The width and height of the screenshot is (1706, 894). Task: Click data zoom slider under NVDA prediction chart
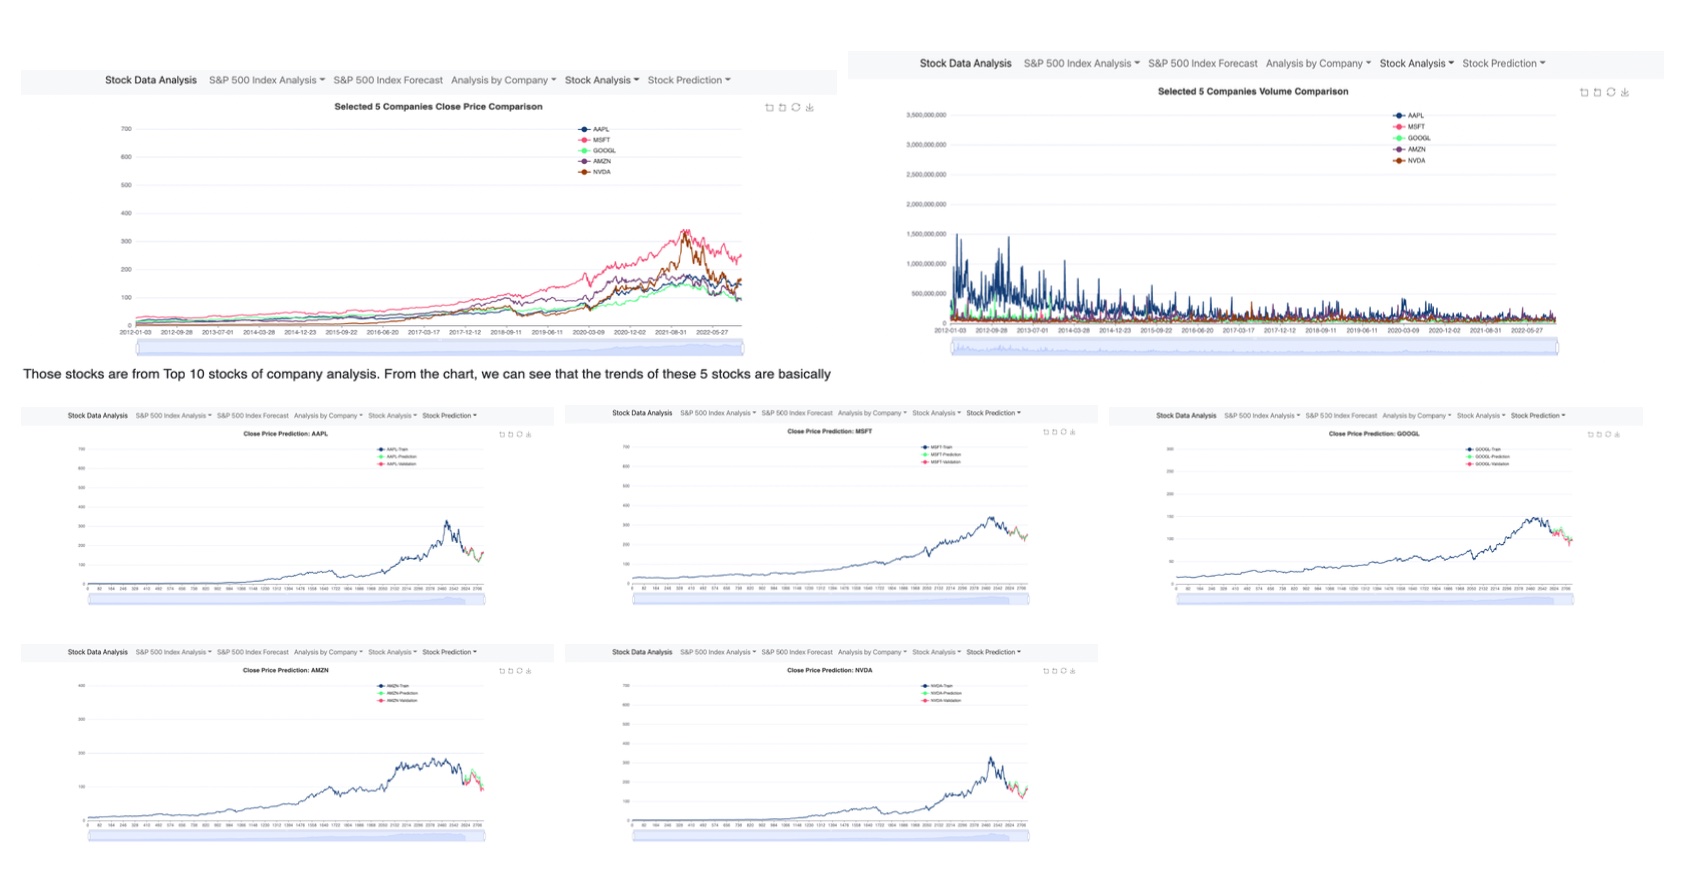(x=830, y=835)
